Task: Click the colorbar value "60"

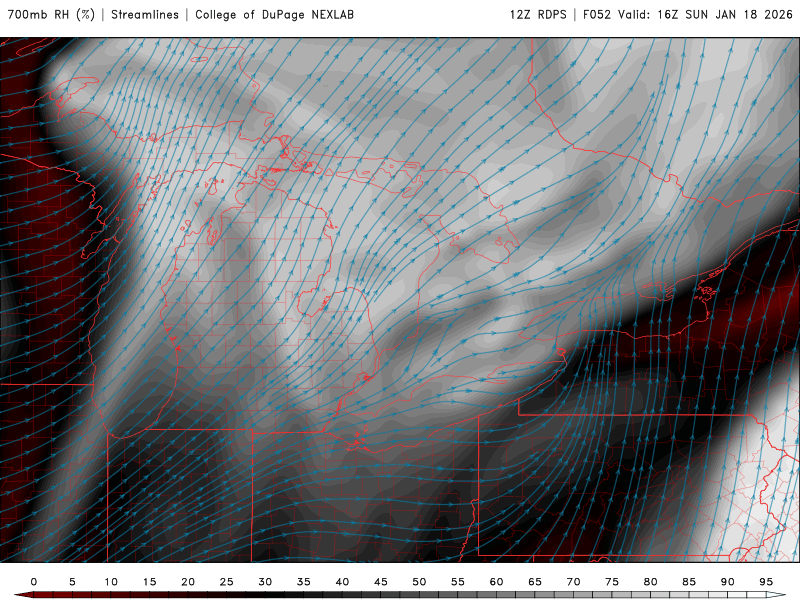Action: [x=496, y=582]
